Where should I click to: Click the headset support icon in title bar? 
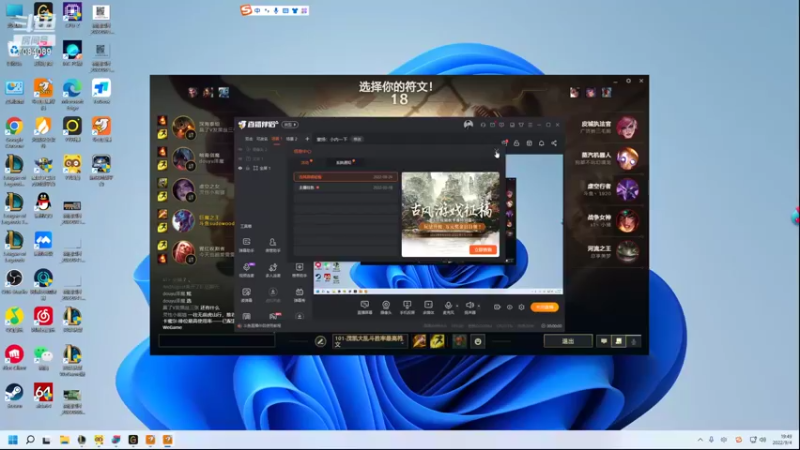click(x=483, y=124)
